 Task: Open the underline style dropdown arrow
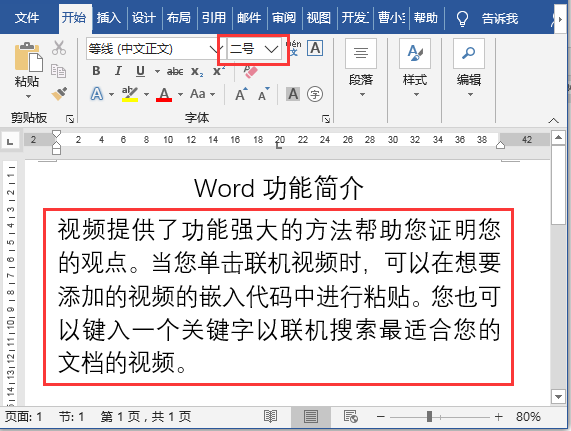tap(157, 71)
